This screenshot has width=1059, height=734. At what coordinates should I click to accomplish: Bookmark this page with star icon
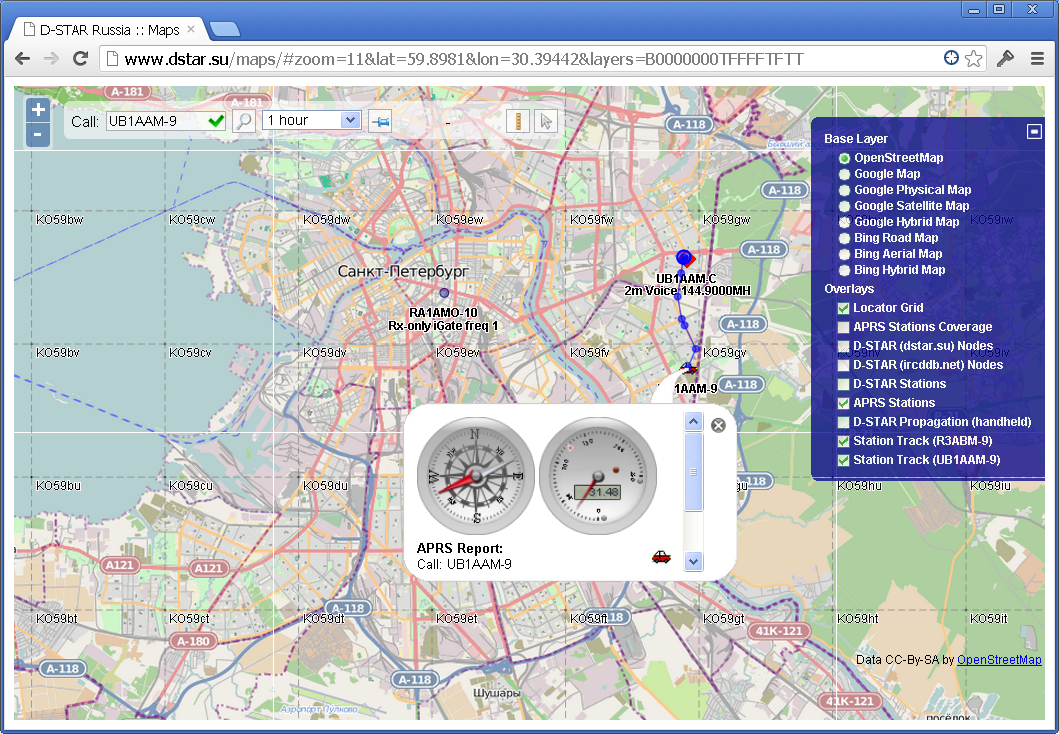[x=973, y=59]
